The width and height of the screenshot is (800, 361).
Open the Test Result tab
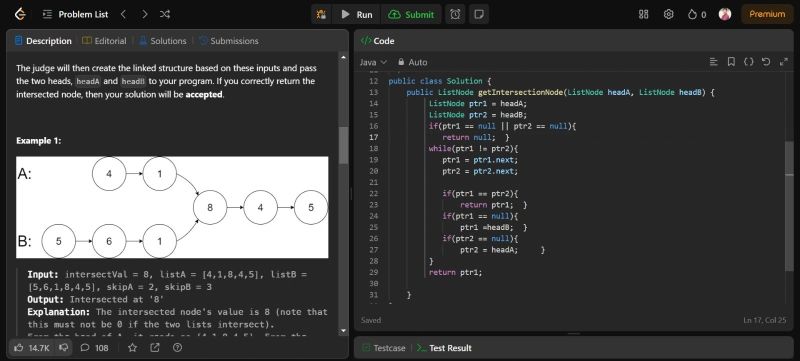[x=444, y=348]
